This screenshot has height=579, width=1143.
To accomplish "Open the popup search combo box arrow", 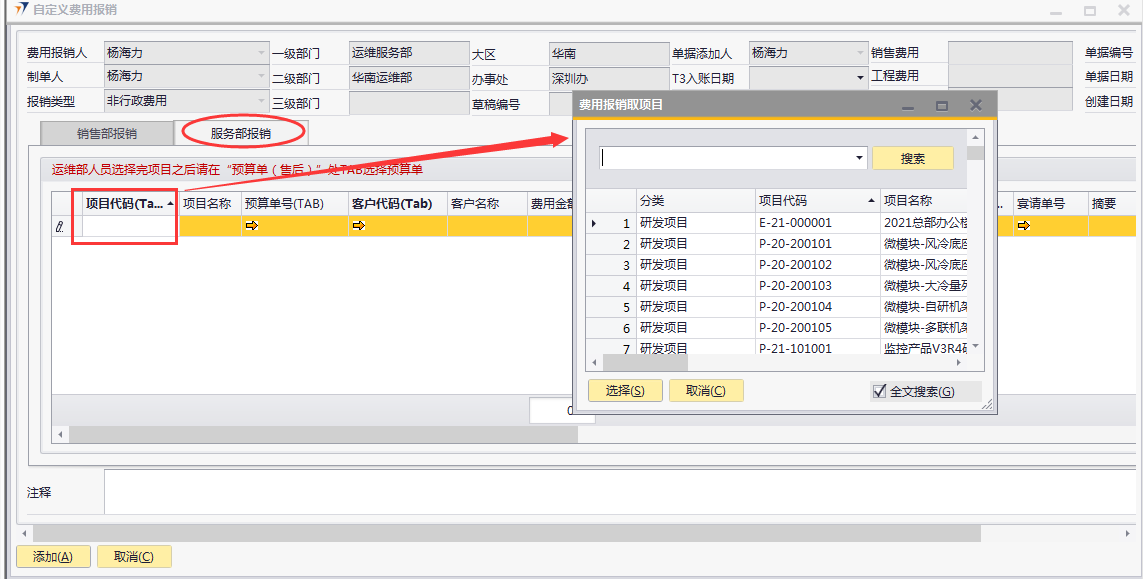I will [860, 158].
